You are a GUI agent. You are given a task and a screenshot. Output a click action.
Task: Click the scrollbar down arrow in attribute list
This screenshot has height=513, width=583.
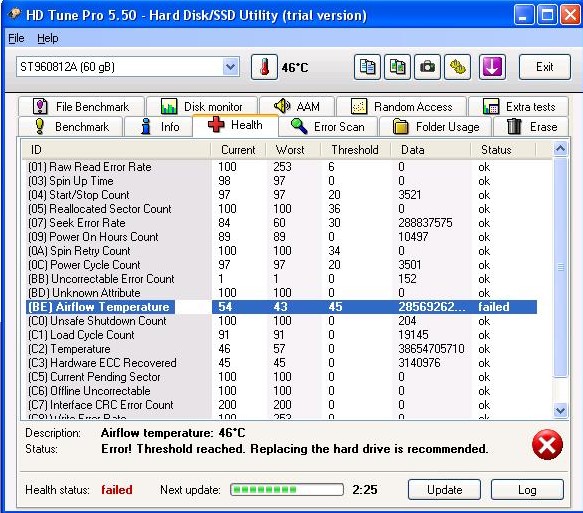[560, 410]
